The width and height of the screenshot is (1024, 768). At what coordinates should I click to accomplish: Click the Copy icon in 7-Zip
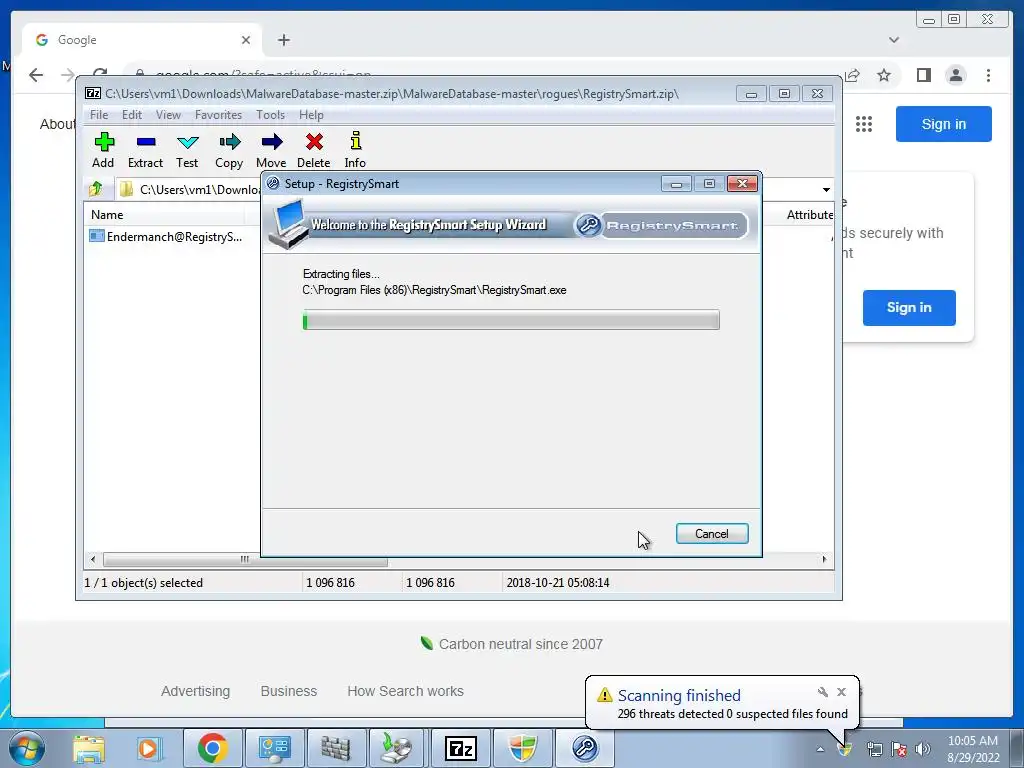point(229,150)
